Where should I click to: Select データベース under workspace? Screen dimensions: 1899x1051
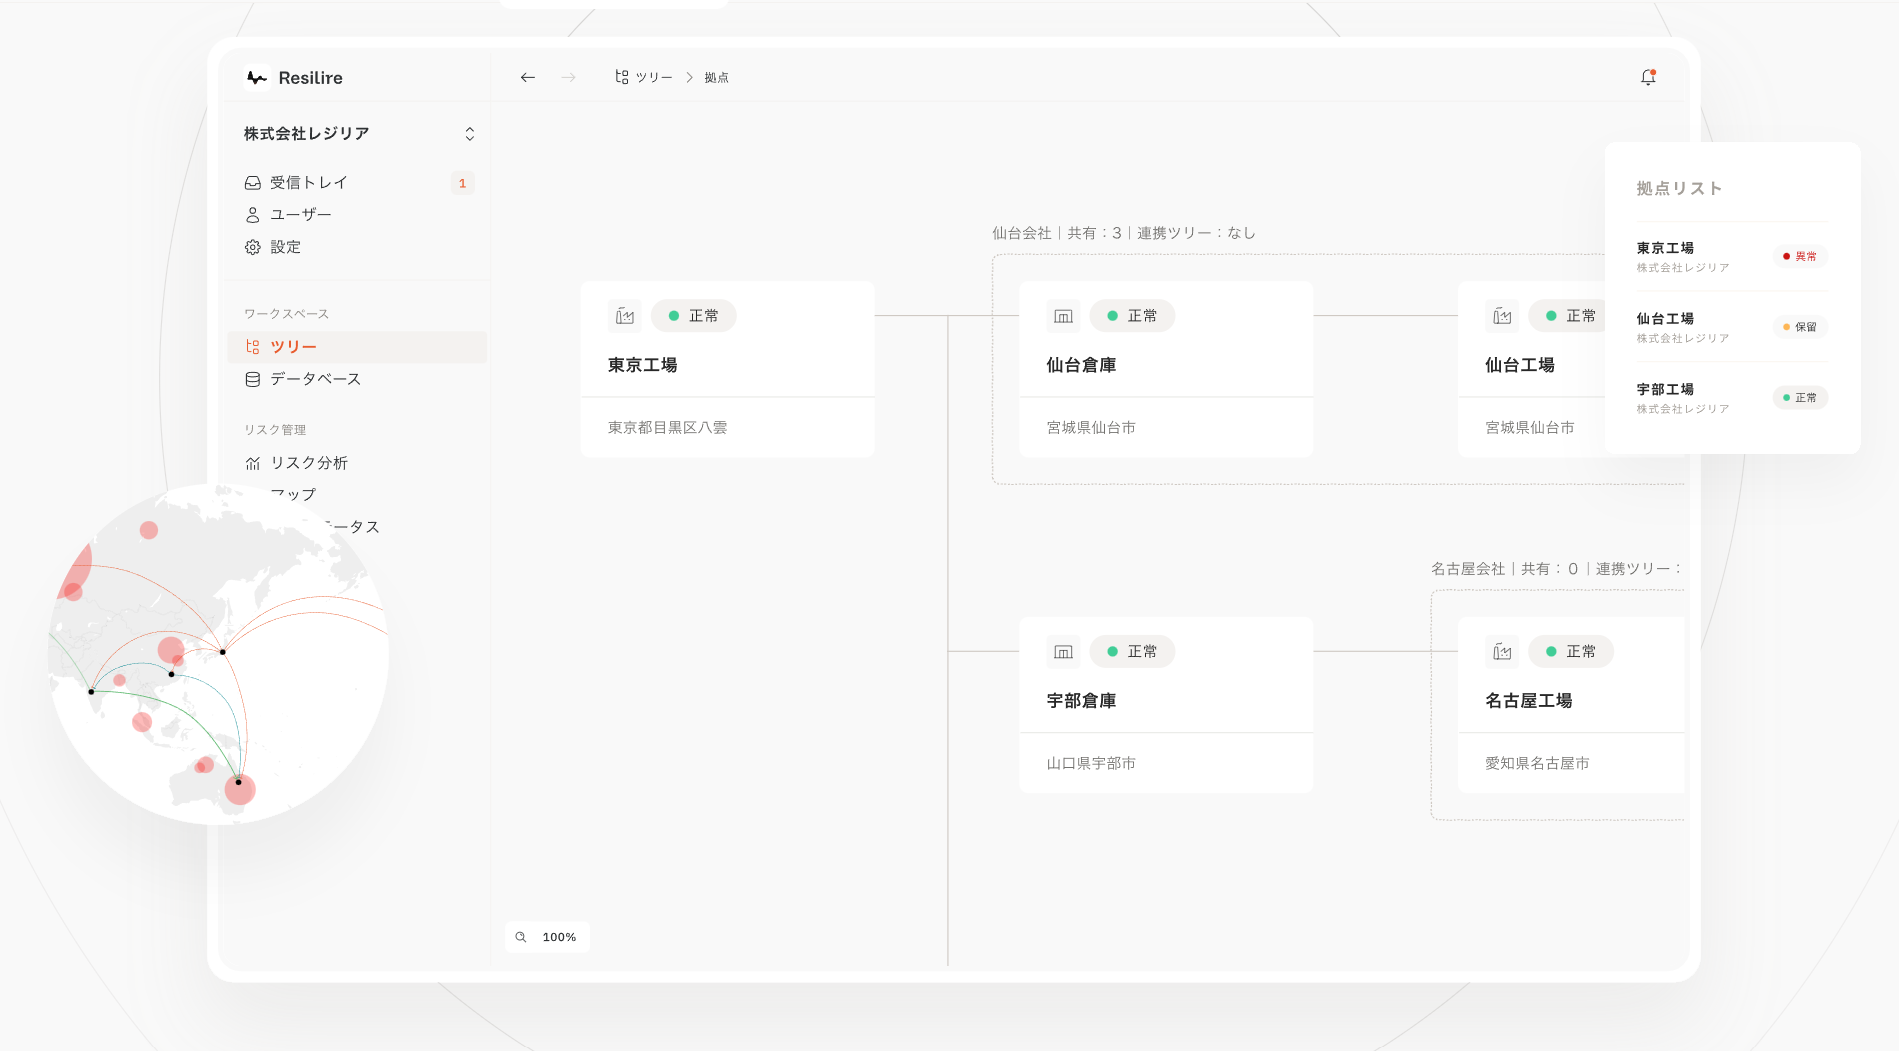pyautogui.click(x=315, y=379)
